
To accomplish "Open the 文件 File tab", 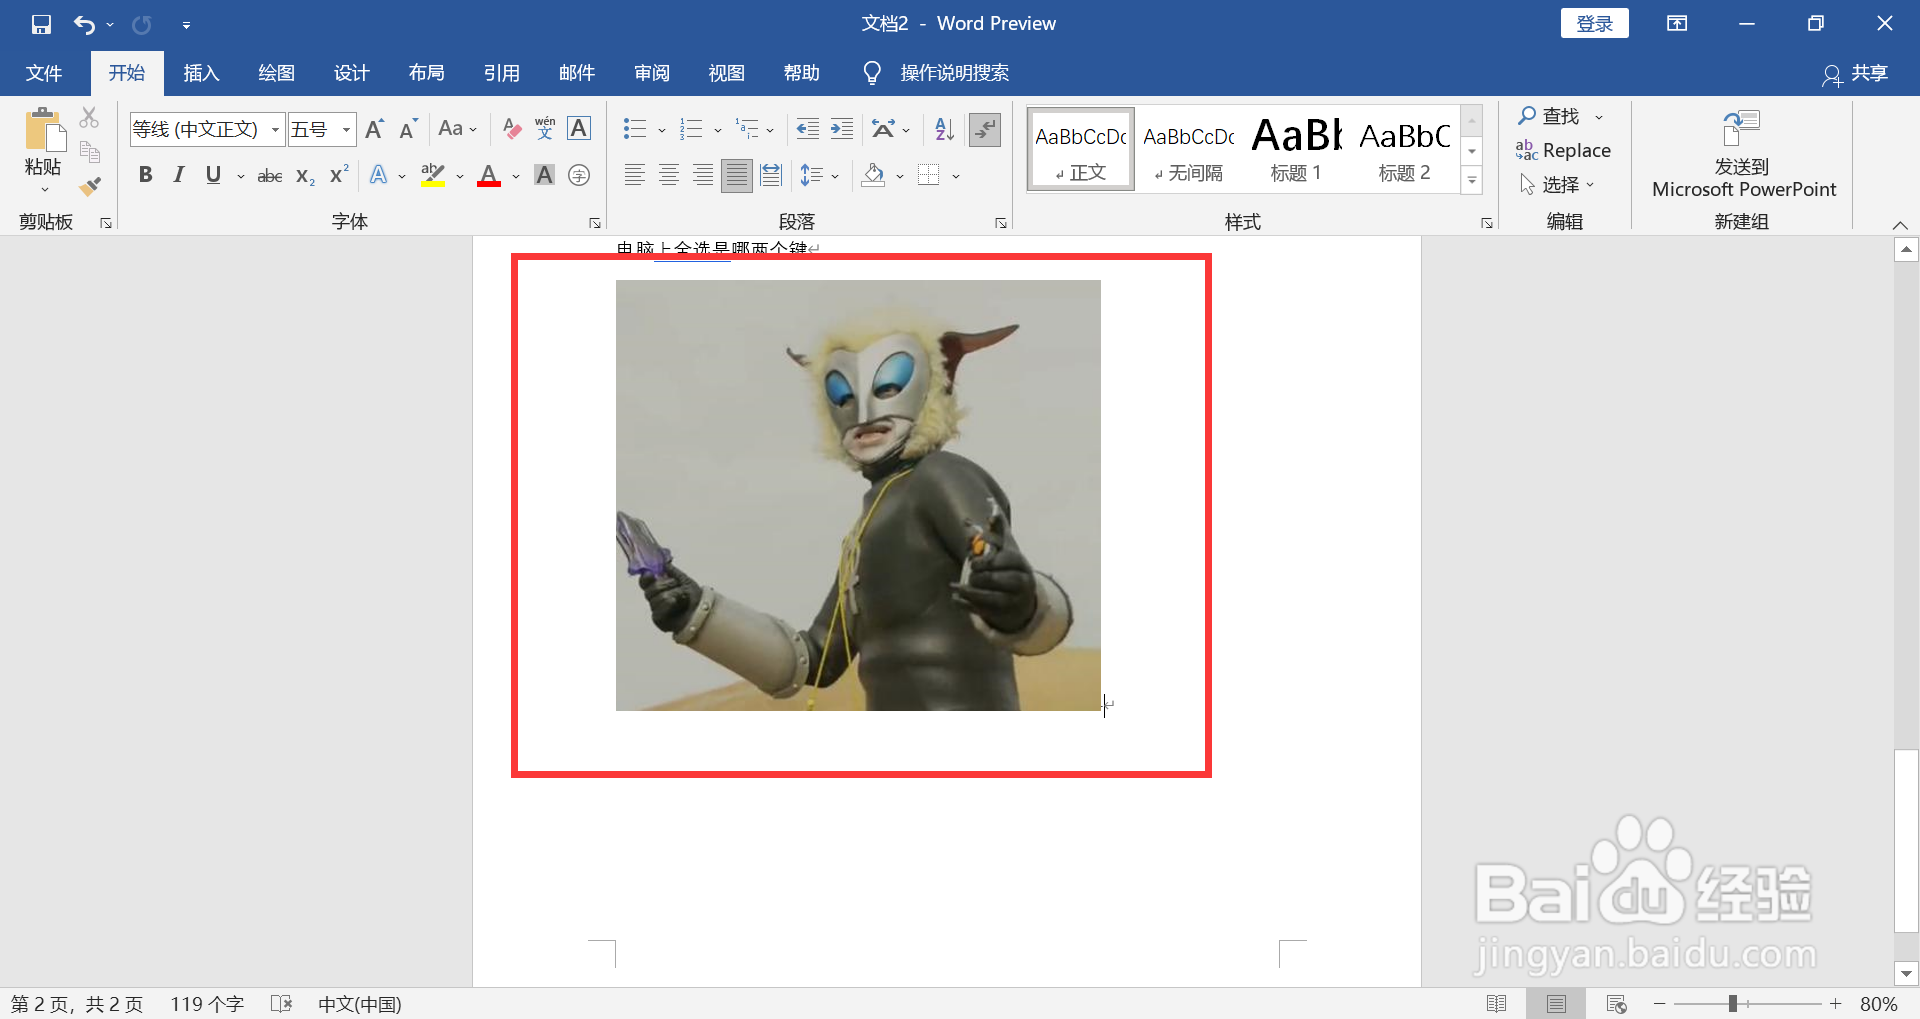I will pyautogui.click(x=44, y=73).
